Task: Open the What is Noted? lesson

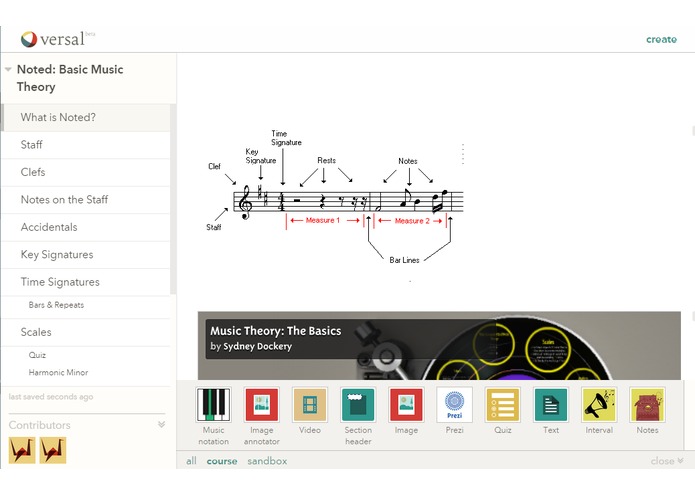Action: (x=86, y=117)
